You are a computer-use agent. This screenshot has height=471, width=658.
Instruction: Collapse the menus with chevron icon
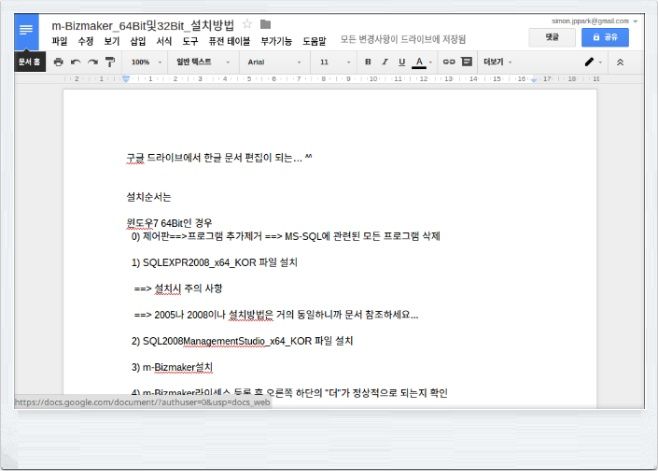(619, 62)
